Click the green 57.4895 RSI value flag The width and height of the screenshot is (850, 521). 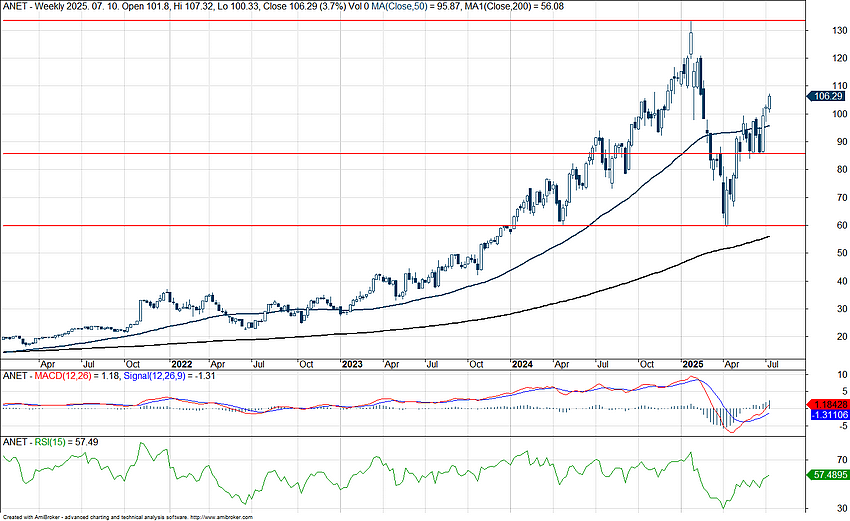click(x=828, y=474)
